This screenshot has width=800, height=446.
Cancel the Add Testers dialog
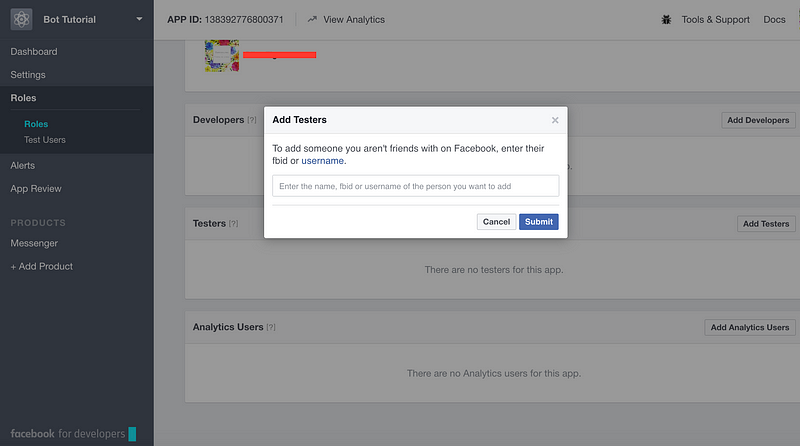click(496, 221)
